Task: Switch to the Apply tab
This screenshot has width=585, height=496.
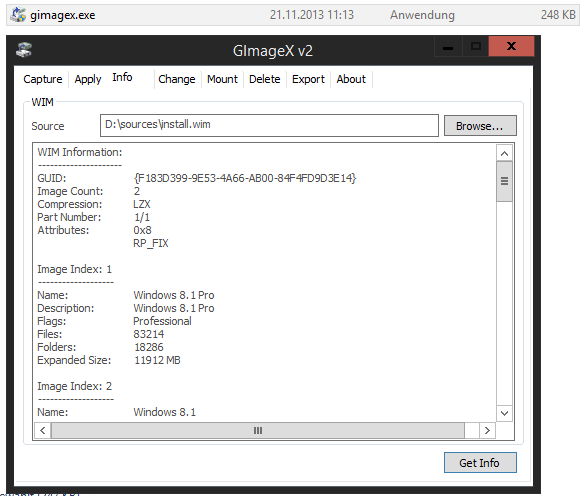Action: [88, 79]
